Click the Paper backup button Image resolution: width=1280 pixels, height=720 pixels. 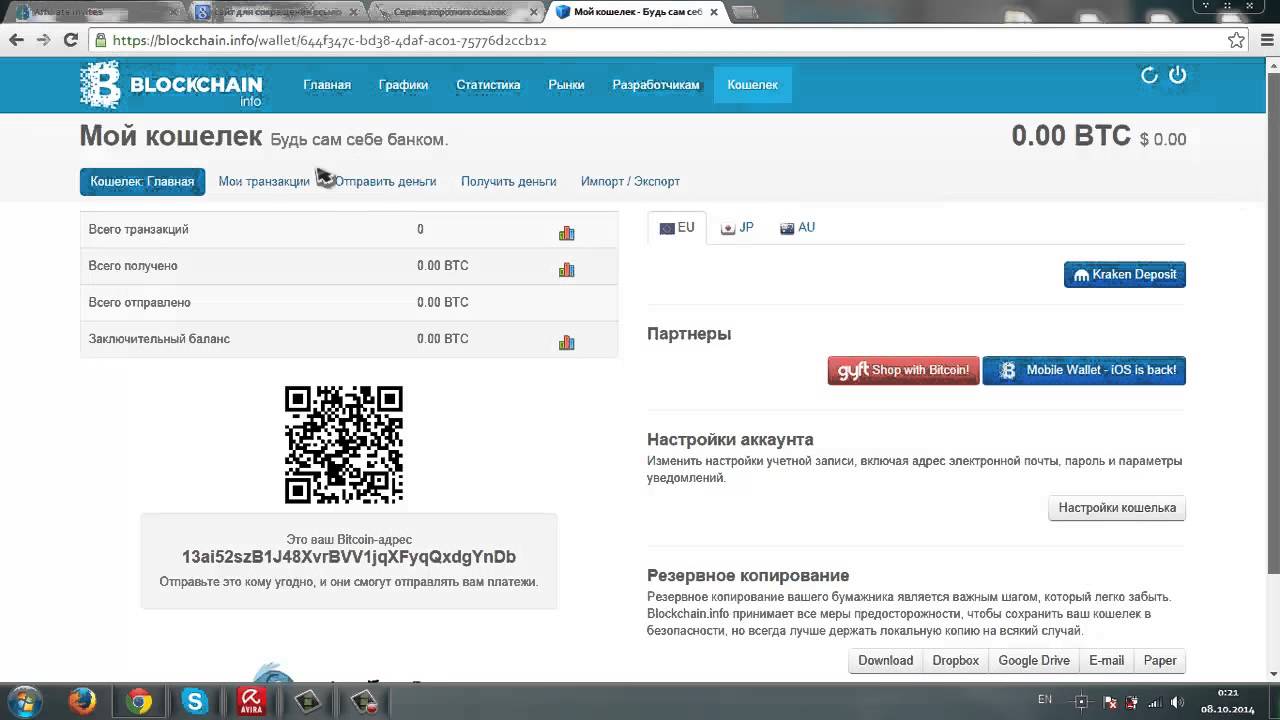pyautogui.click(x=1160, y=661)
